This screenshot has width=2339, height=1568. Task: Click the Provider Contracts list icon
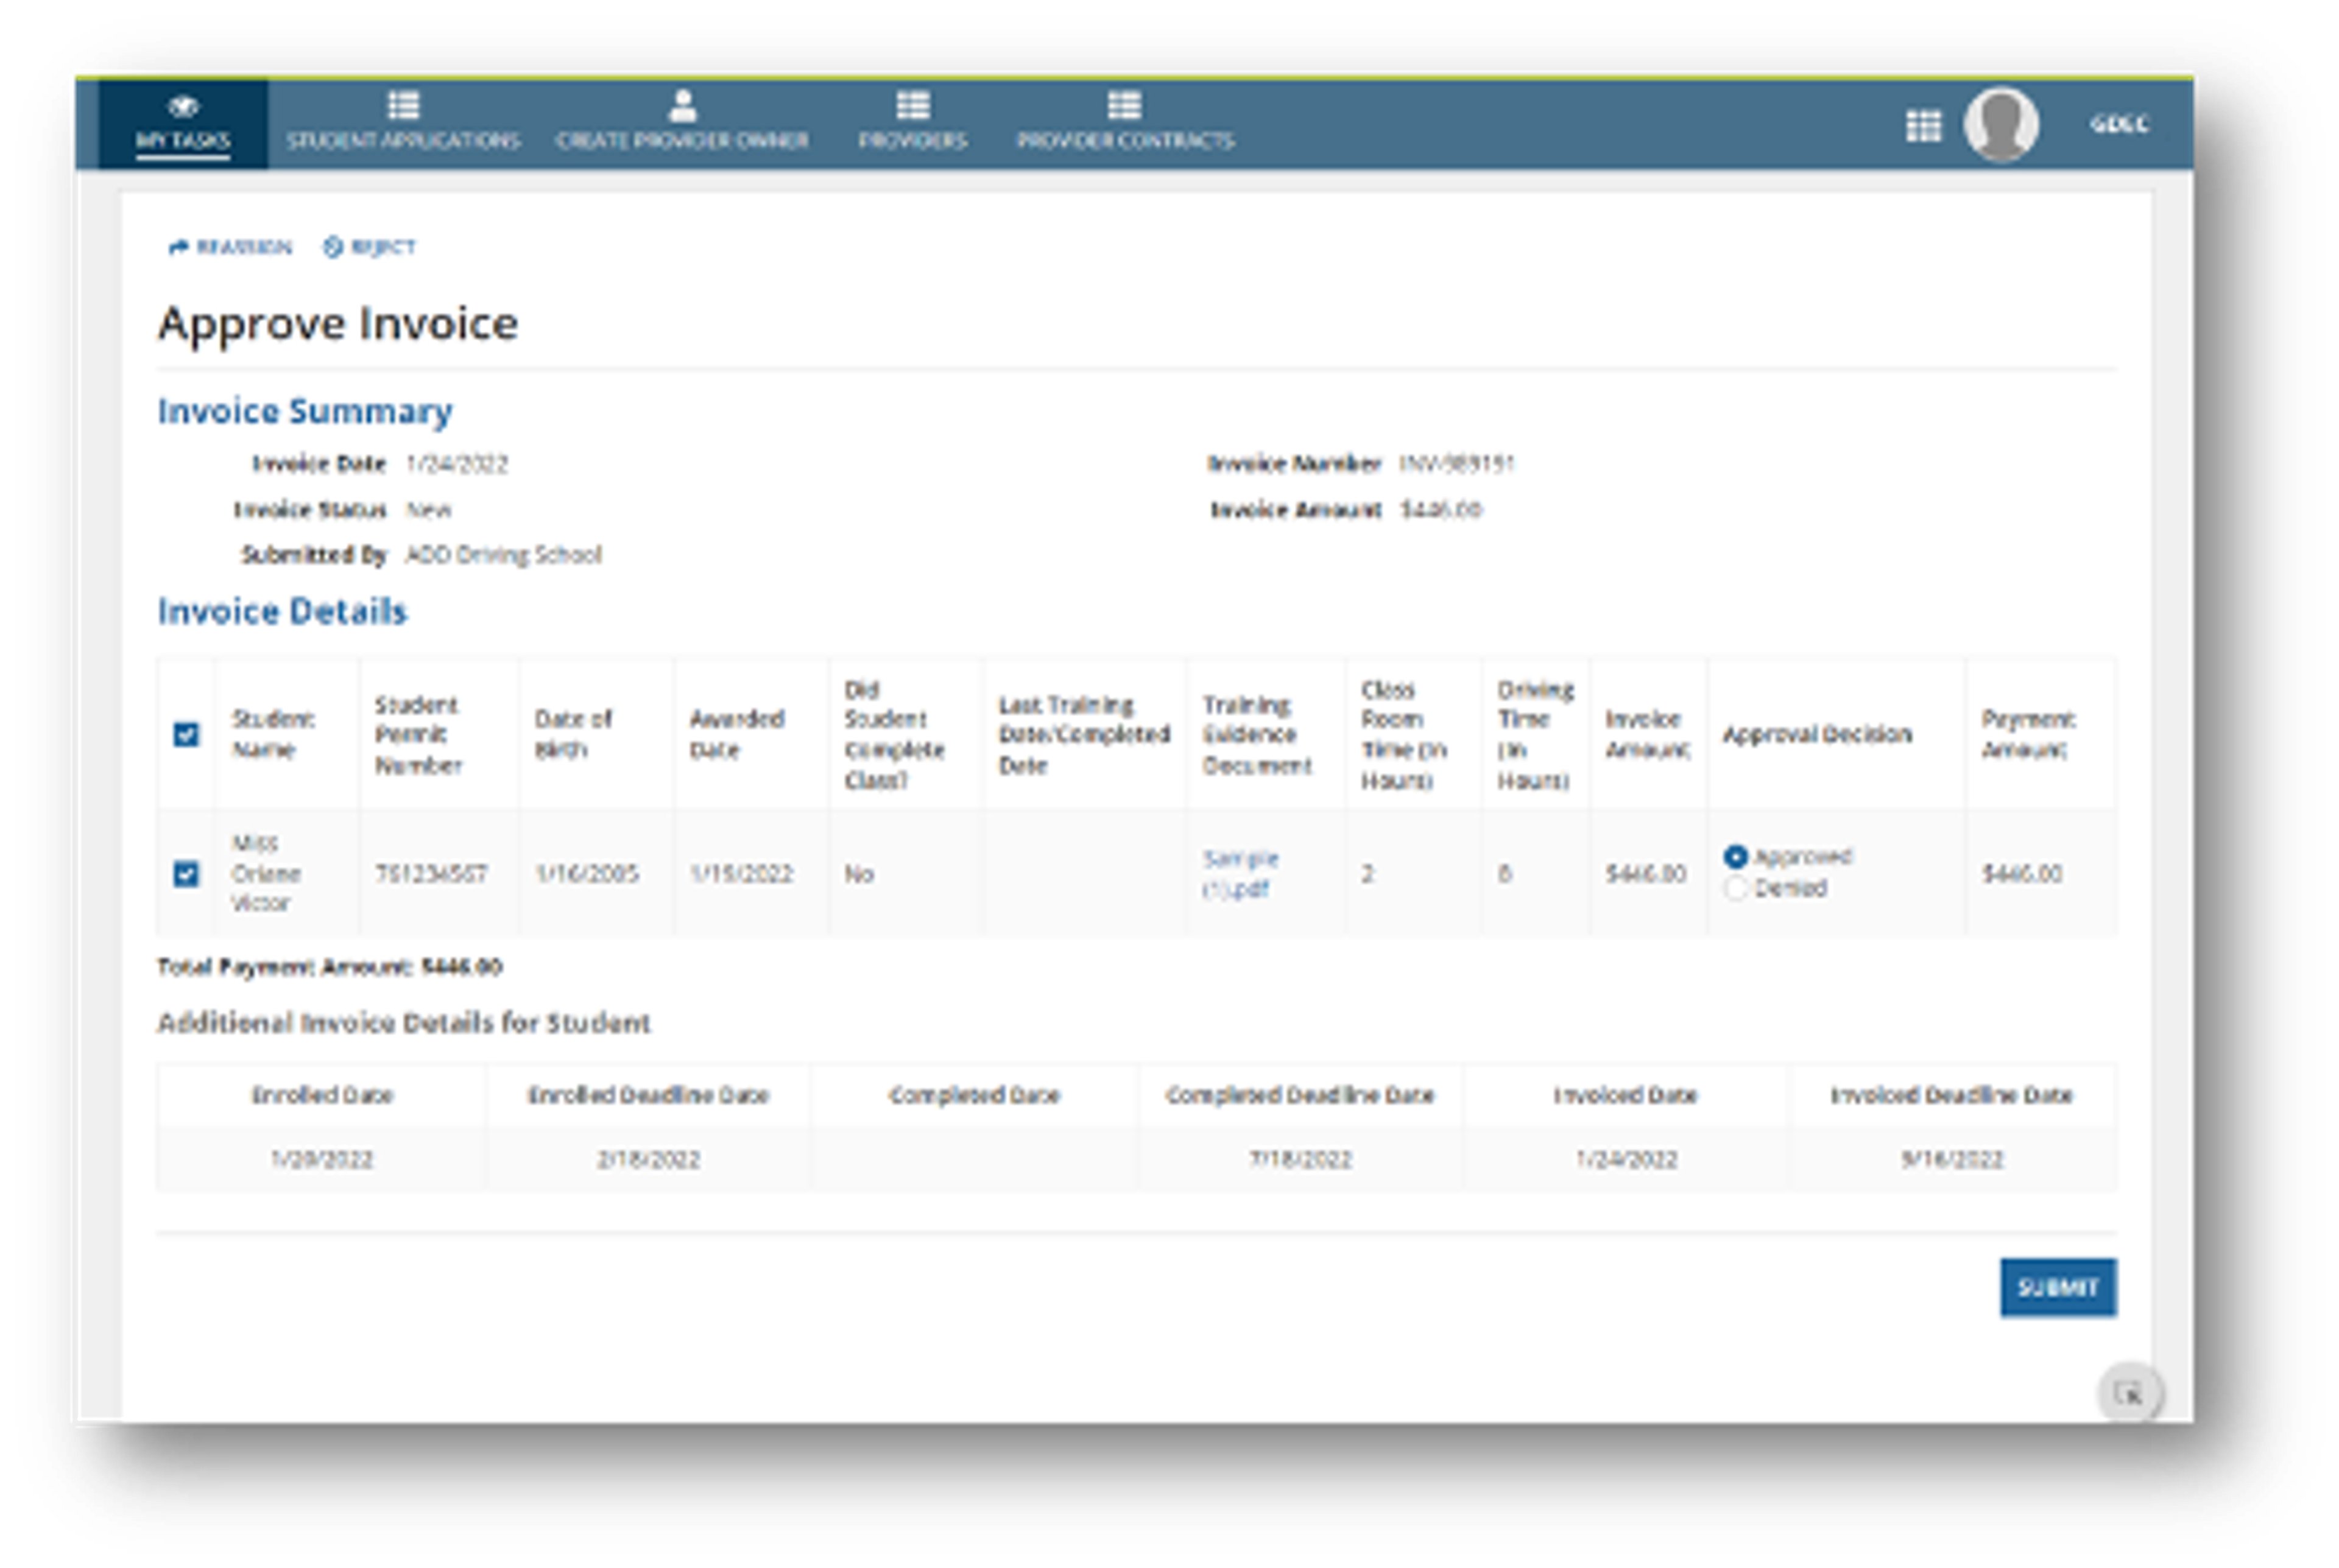pos(1124,105)
